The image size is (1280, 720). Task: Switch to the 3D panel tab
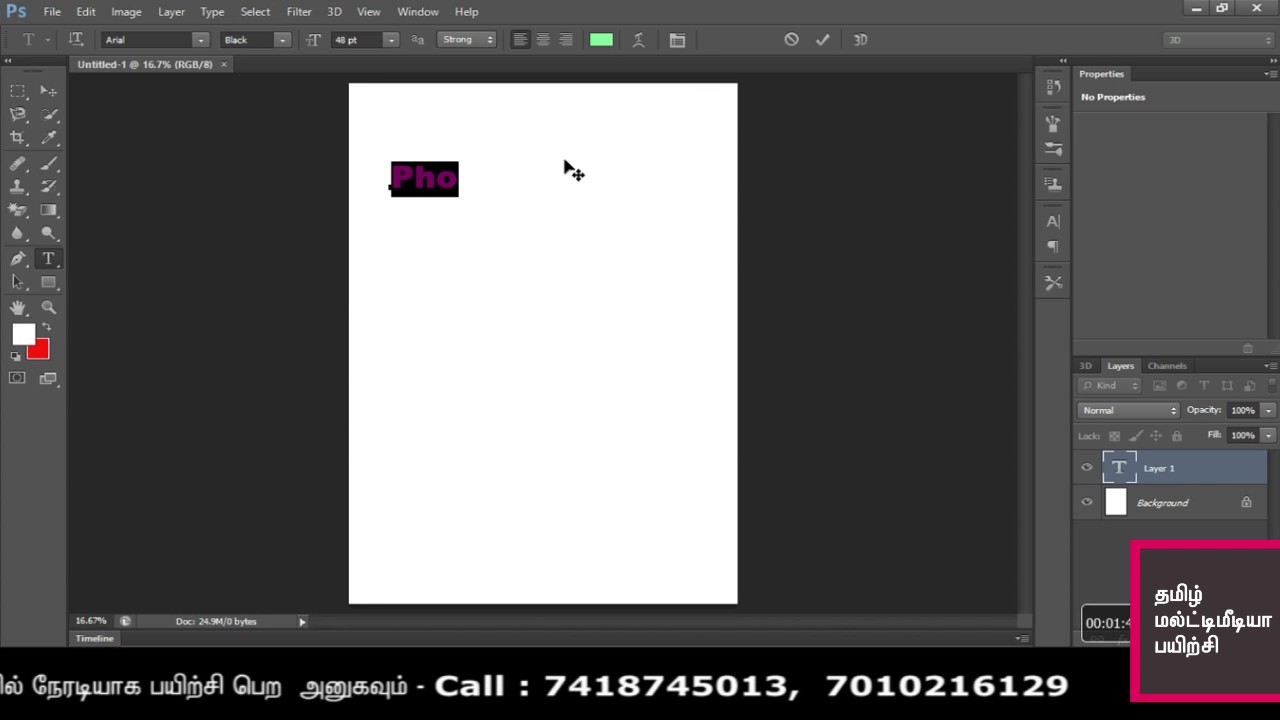(x=1086, y=366)
